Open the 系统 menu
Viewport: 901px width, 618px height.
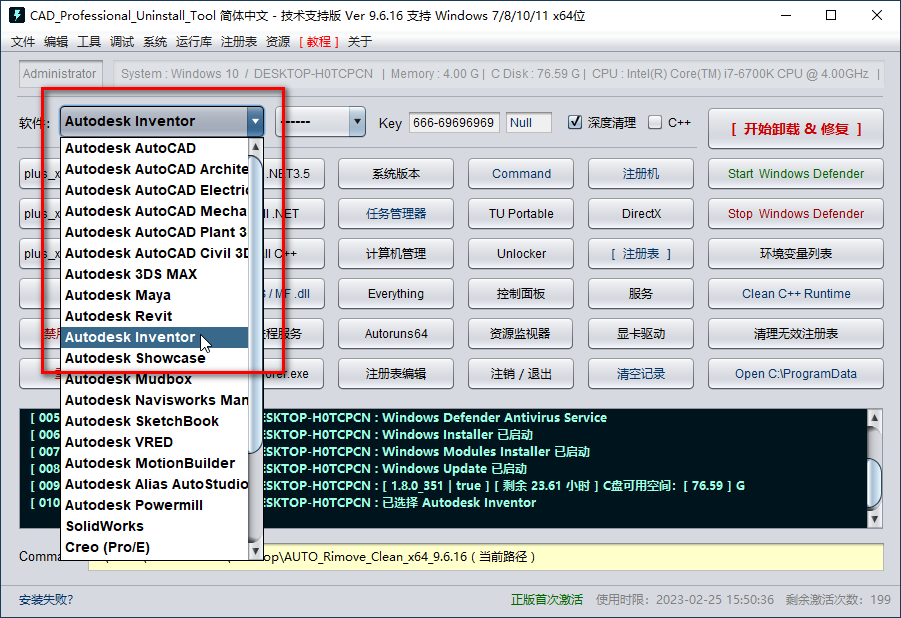click(155, 41)
